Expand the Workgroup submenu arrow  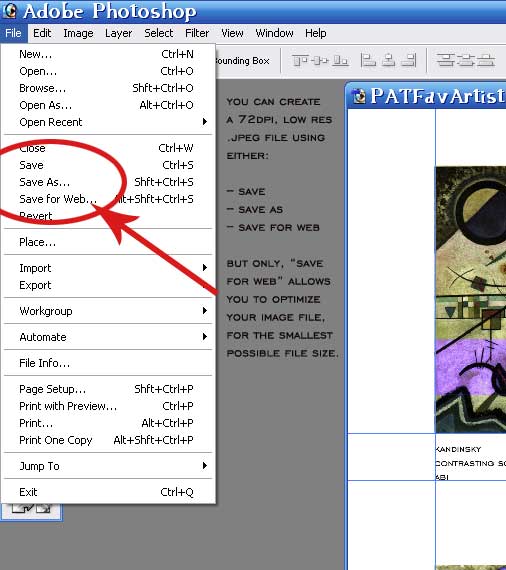(205, 311)
